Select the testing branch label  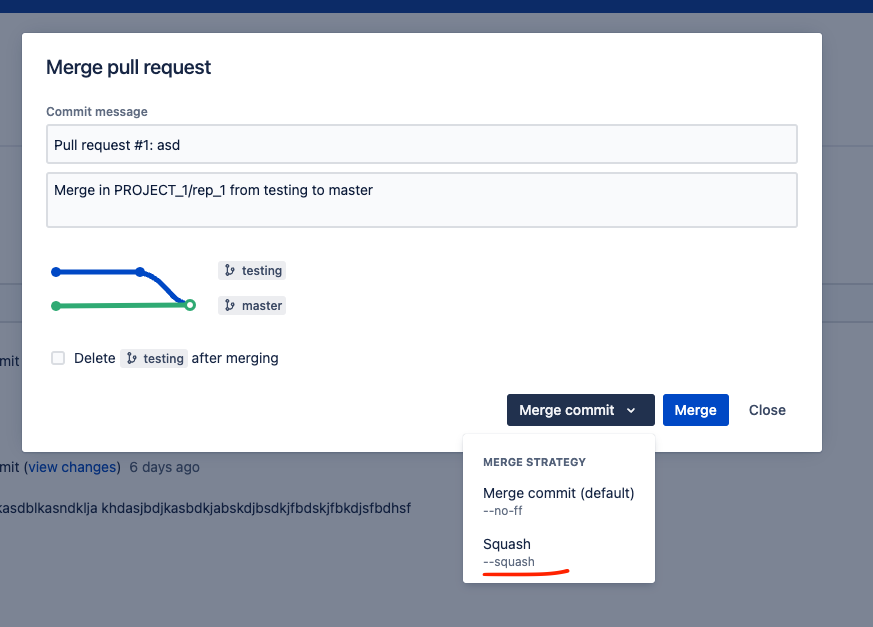pos(252,270)
